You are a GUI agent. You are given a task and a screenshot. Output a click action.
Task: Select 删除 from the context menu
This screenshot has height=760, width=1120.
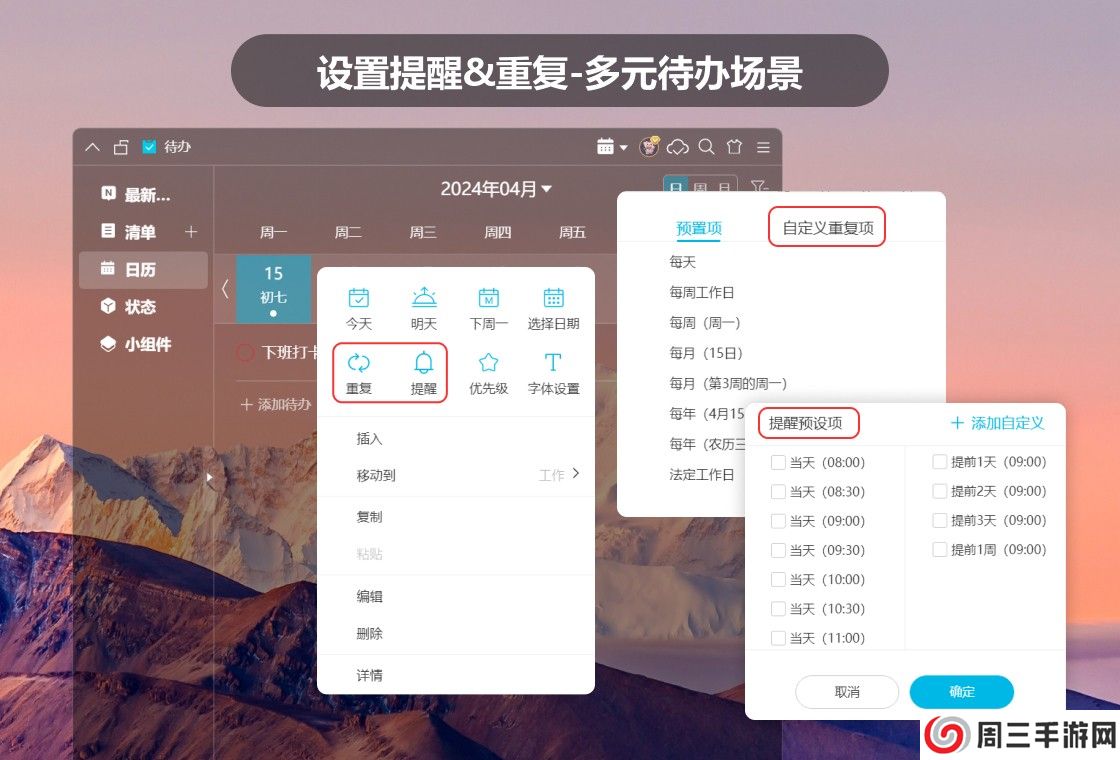point(370,634)
